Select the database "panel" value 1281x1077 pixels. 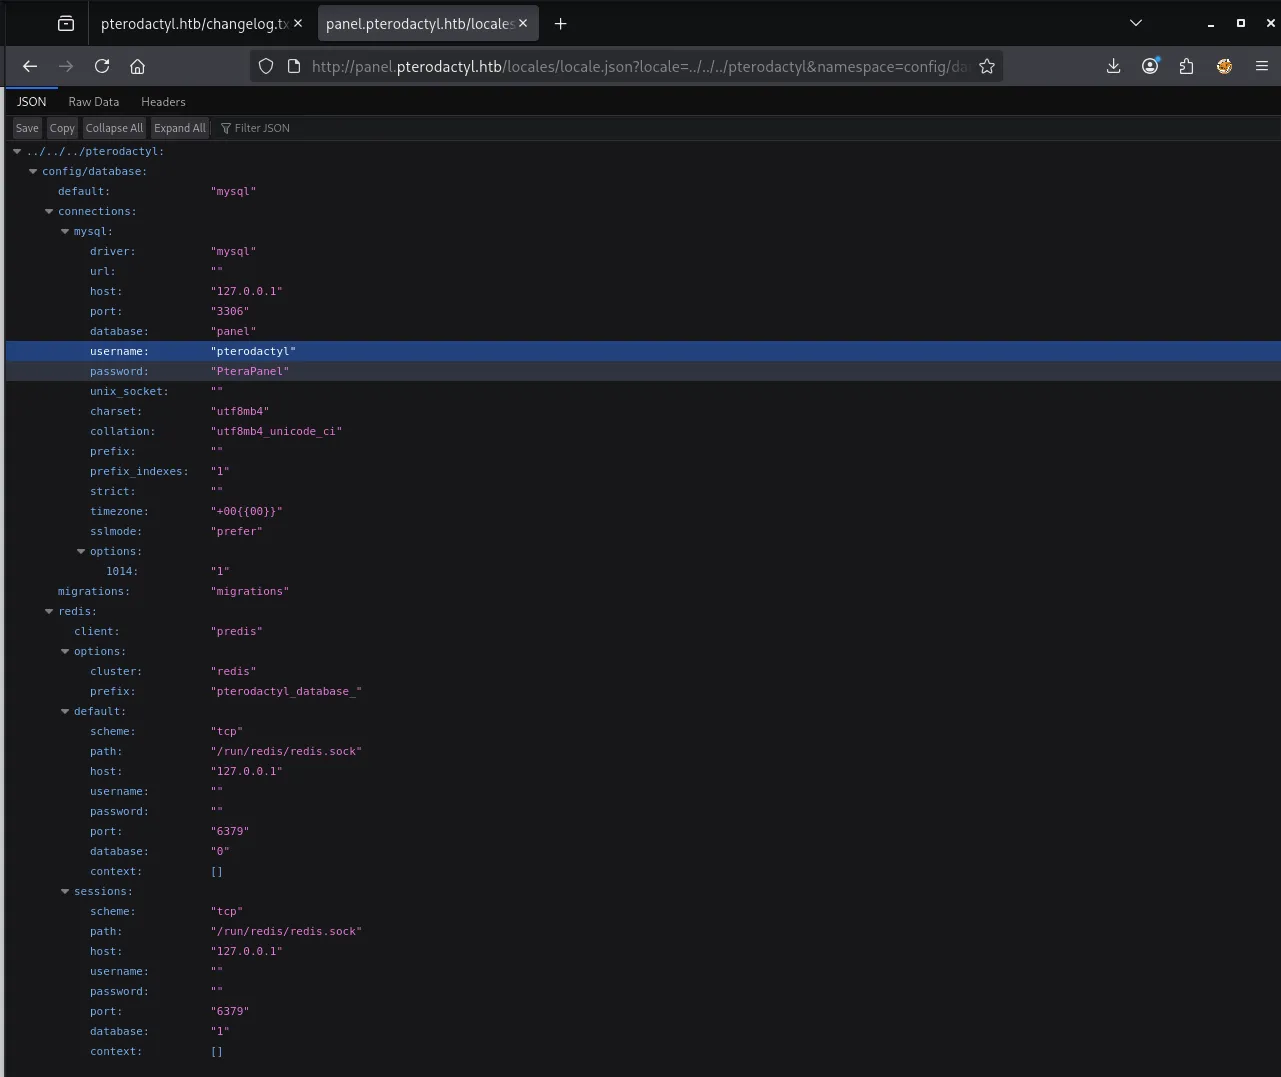point(234,331)
